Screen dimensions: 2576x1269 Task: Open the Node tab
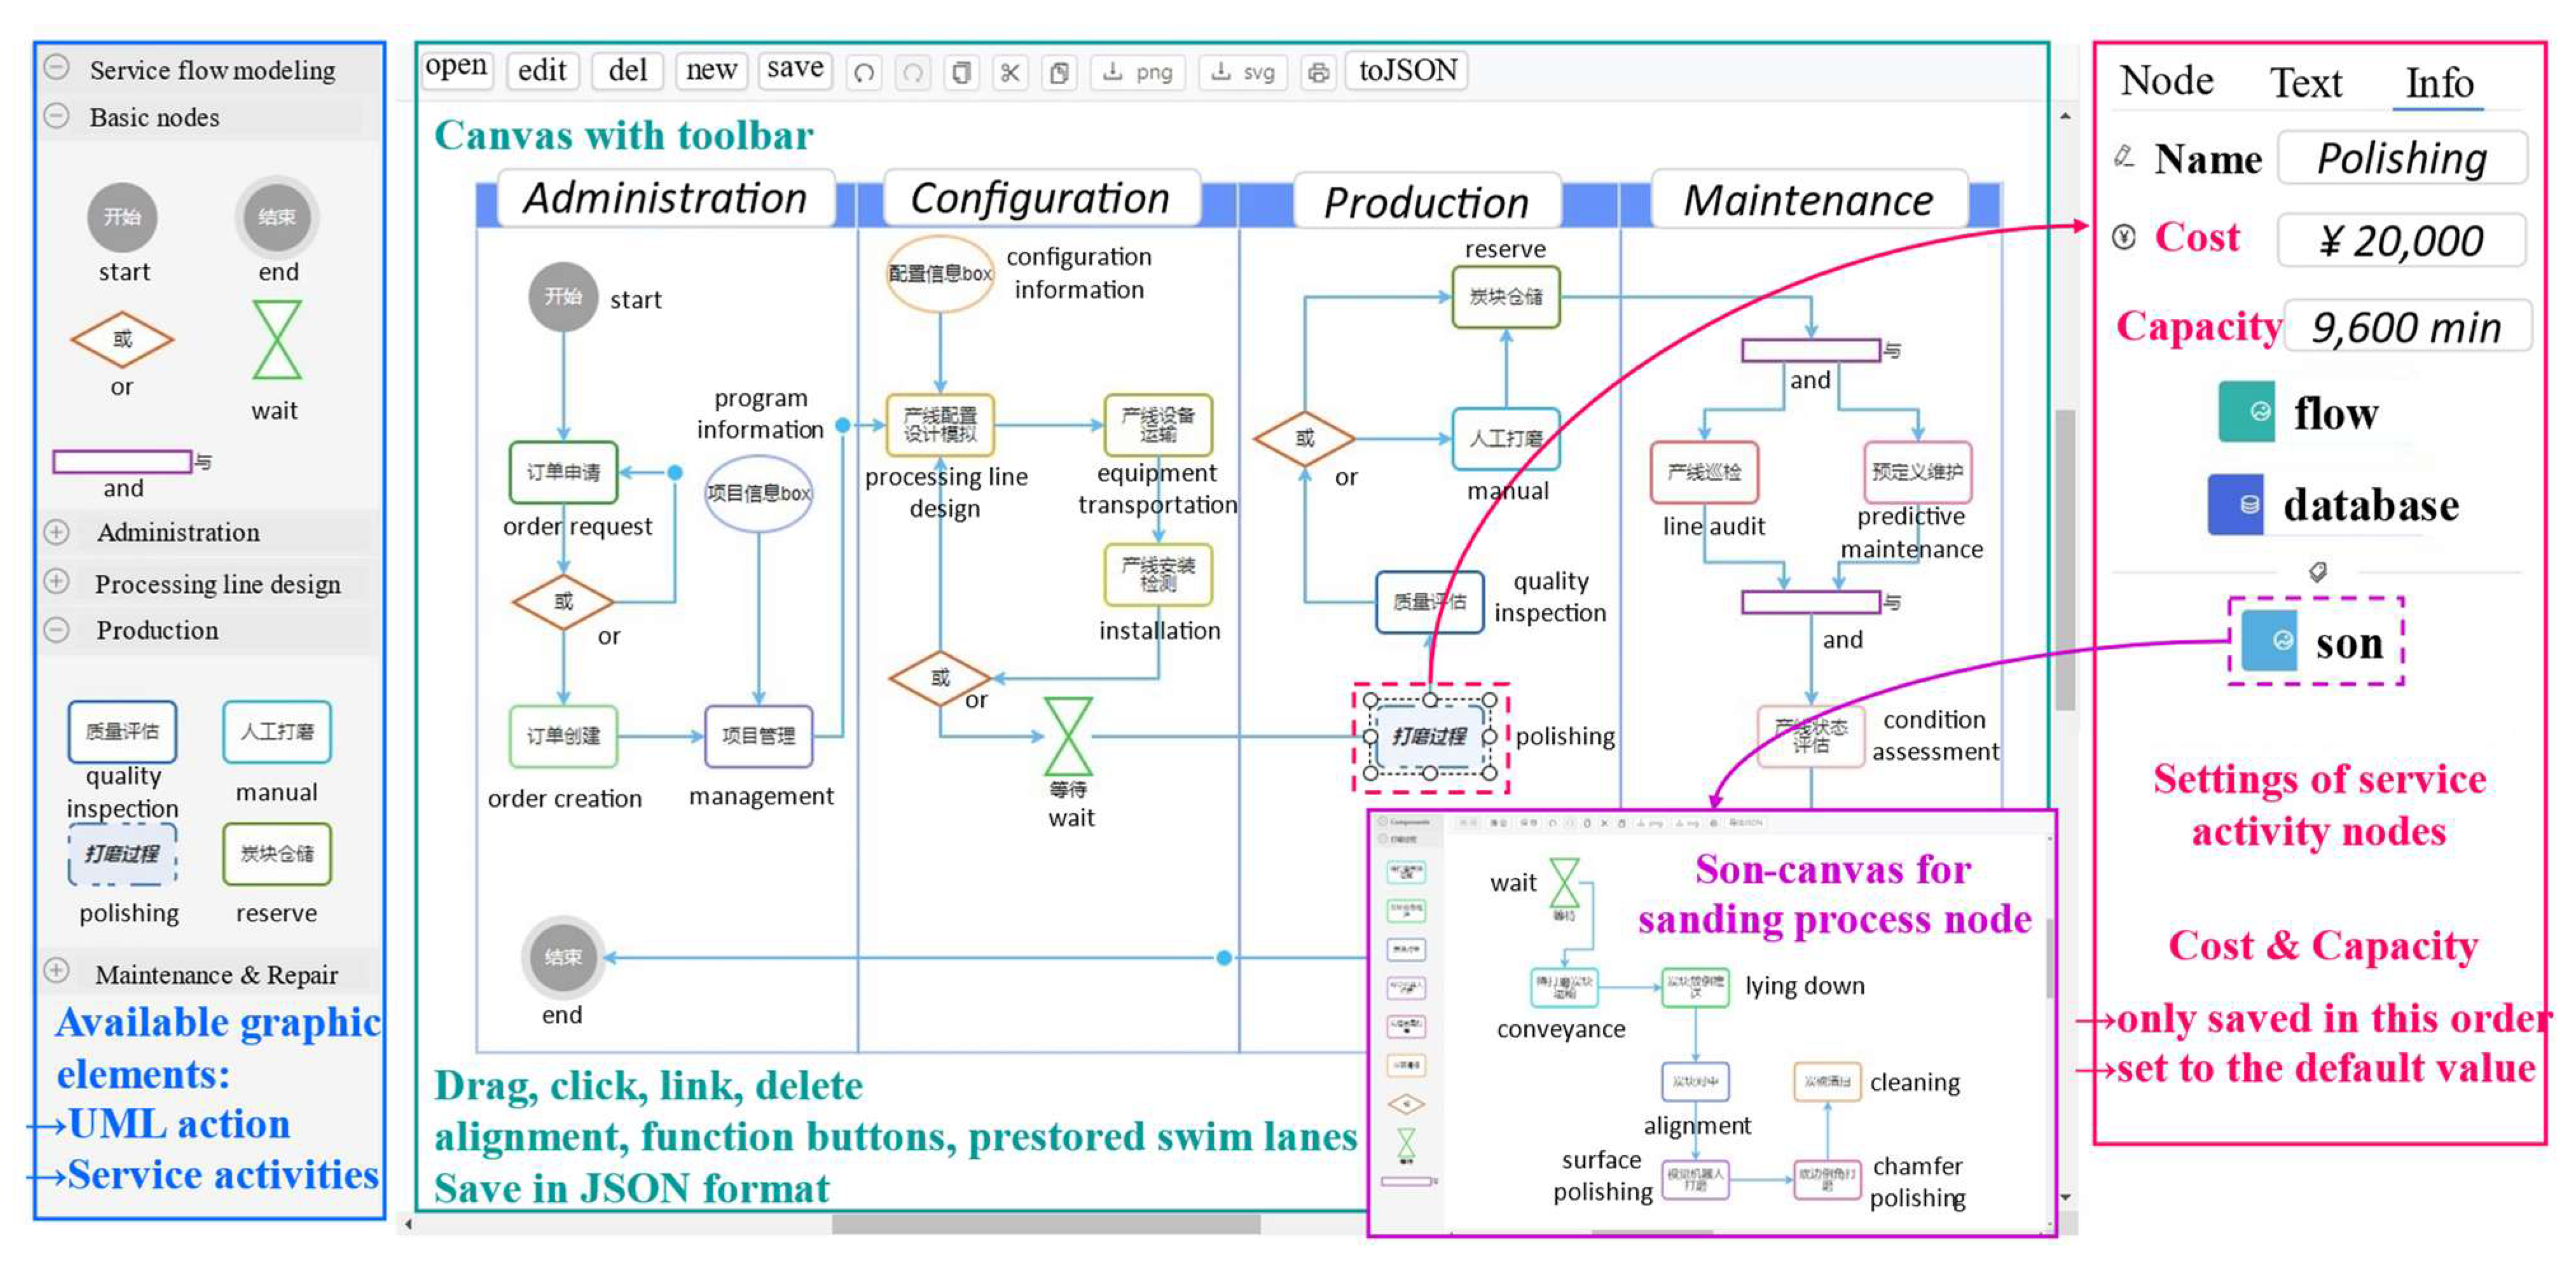click(x=2166, y=81)
